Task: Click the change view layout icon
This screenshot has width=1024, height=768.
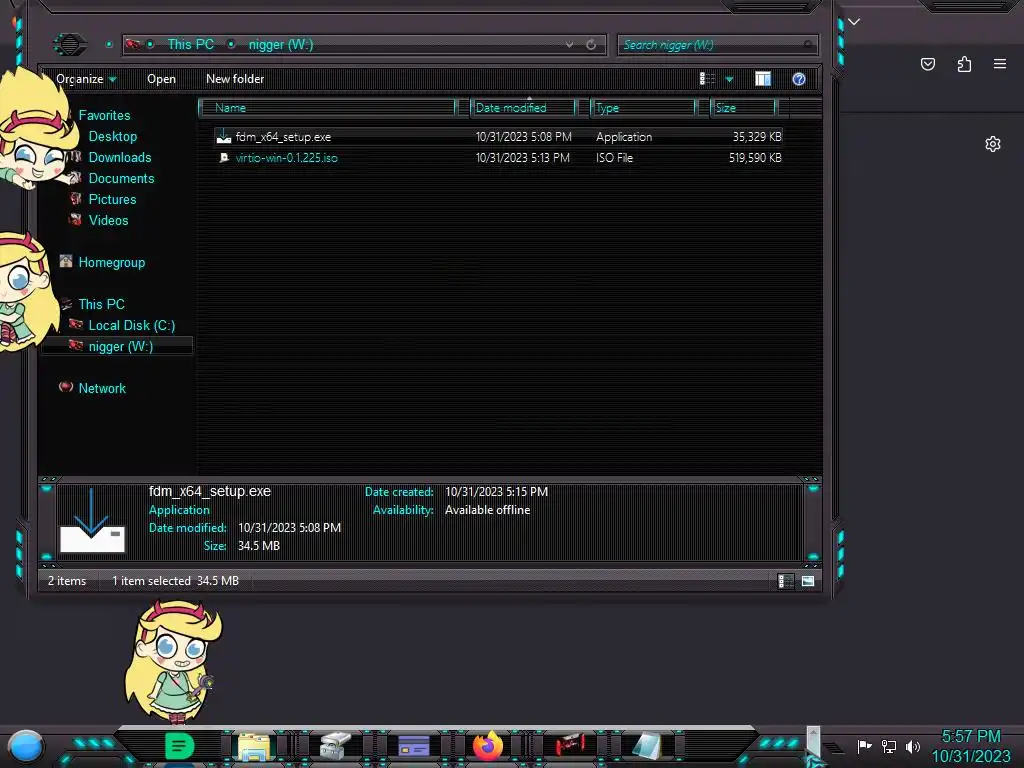Action: (x=707, y=79)
